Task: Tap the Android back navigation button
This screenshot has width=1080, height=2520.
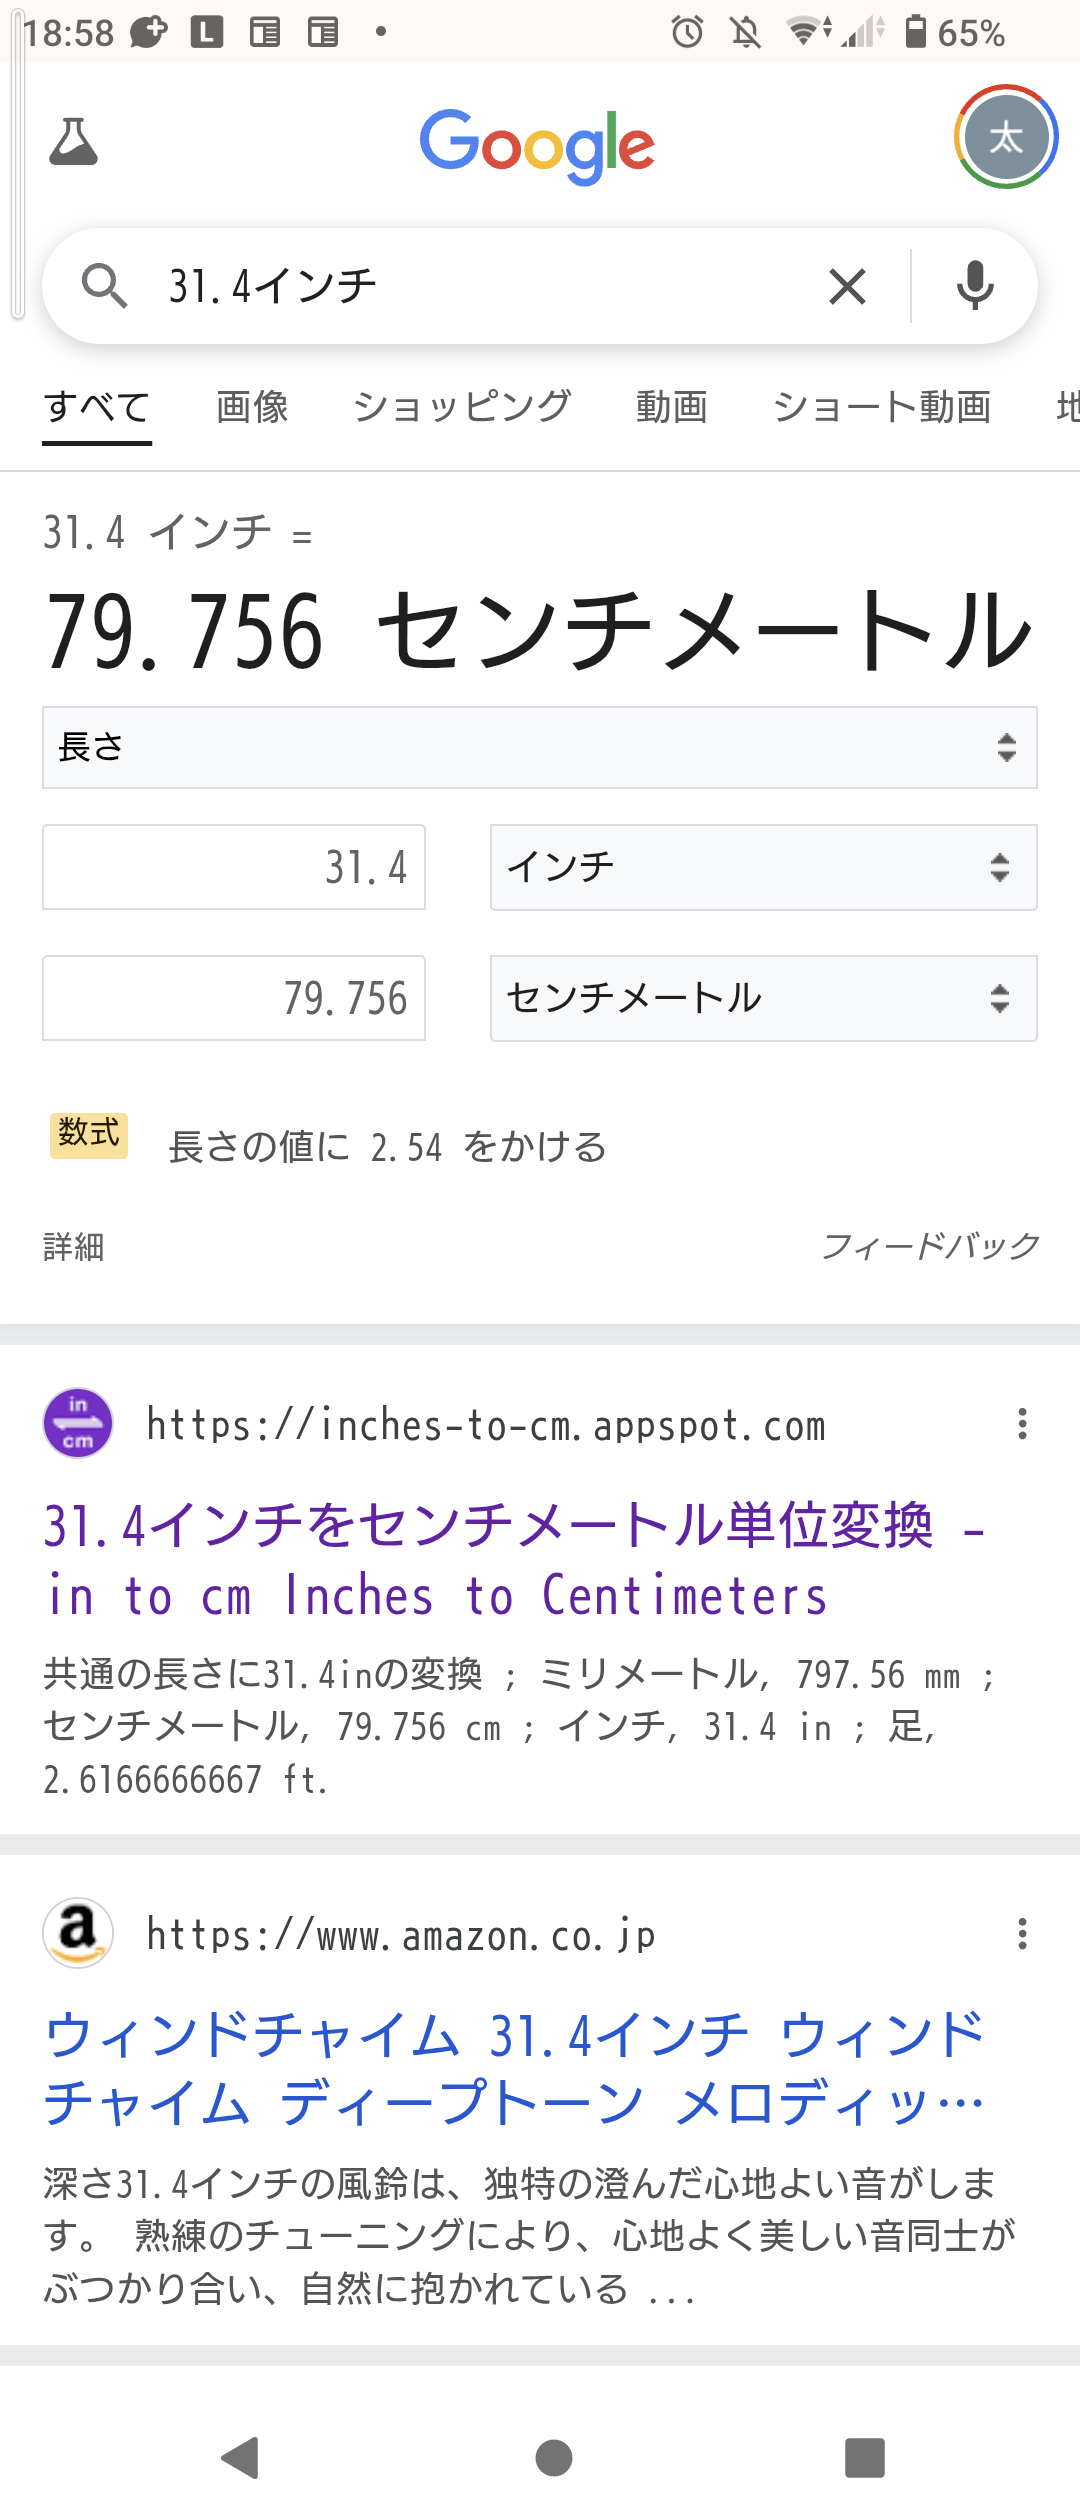Action: (241, 2458)
